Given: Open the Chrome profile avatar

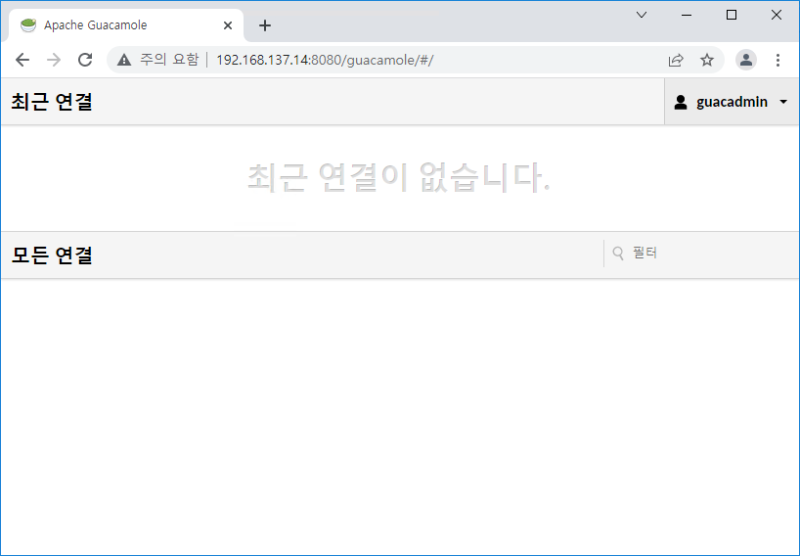Looking at the screenshot, I should pyautogui.click(x=746, y=60).
